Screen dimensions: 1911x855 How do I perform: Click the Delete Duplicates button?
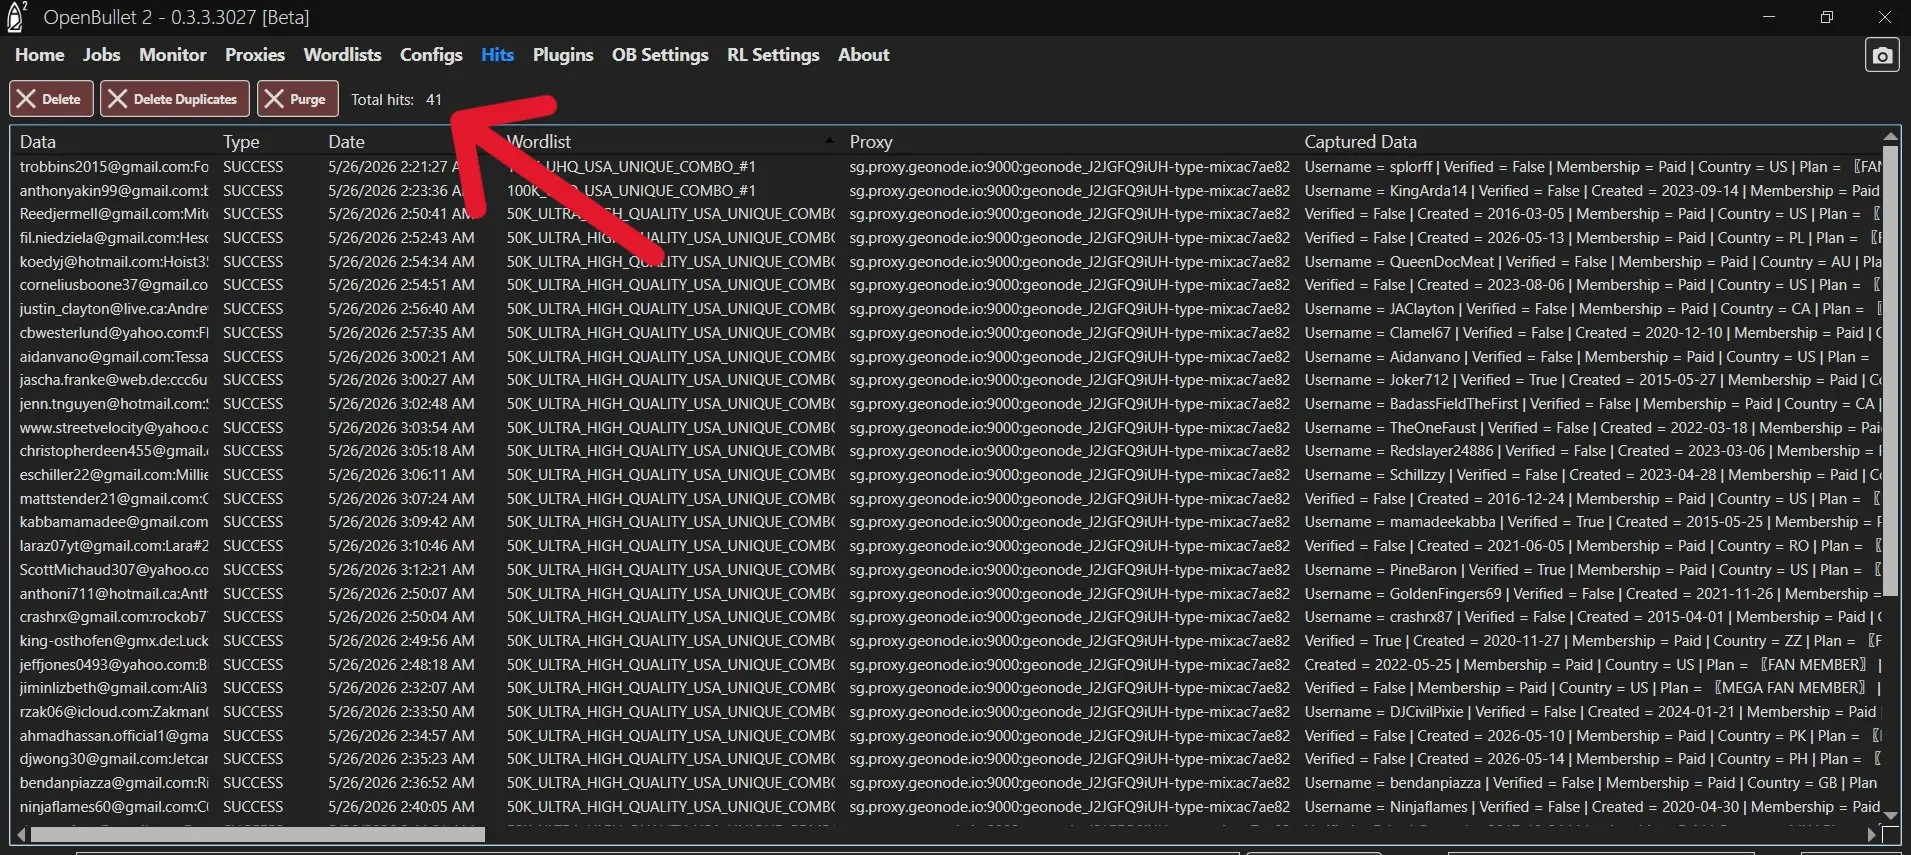[174, 99]
